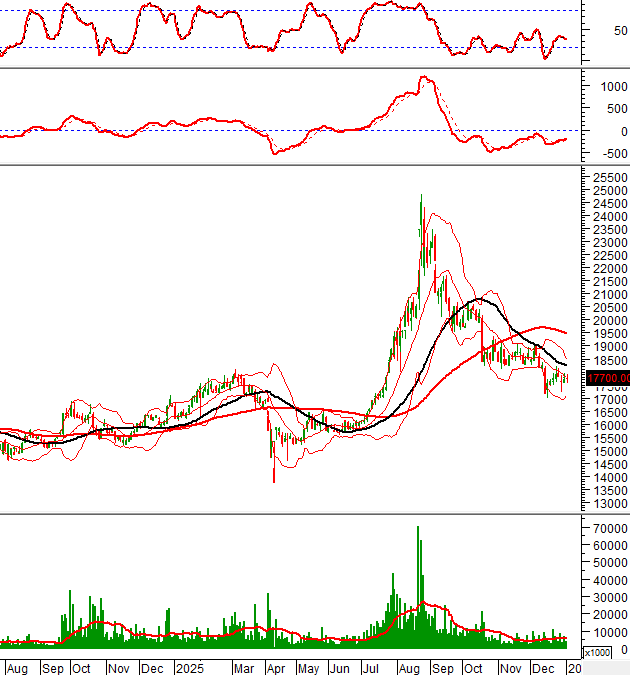
Task: Click the x1000 volume multiplier label
Action: 597,652
